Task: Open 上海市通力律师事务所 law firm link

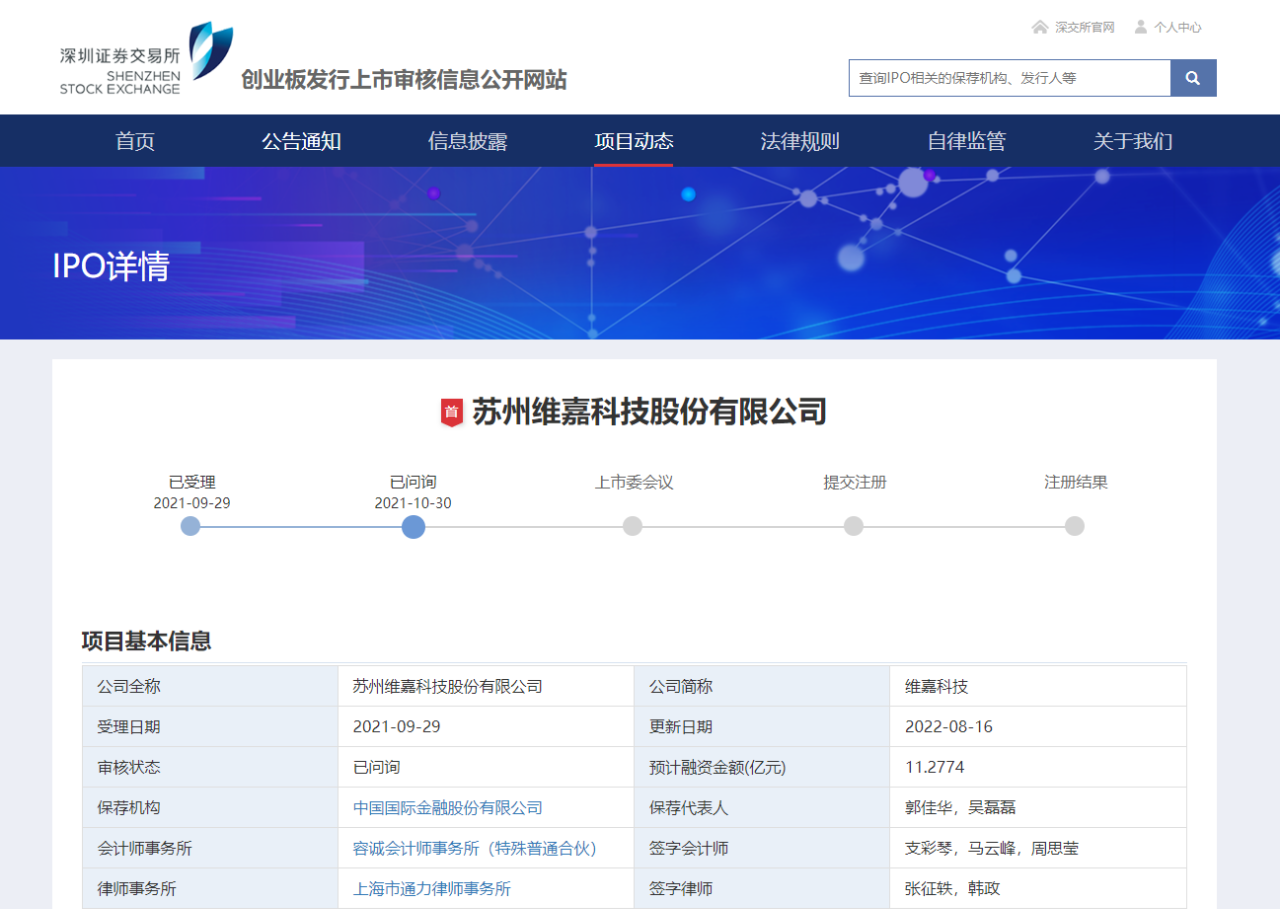Action: [432, 888]
